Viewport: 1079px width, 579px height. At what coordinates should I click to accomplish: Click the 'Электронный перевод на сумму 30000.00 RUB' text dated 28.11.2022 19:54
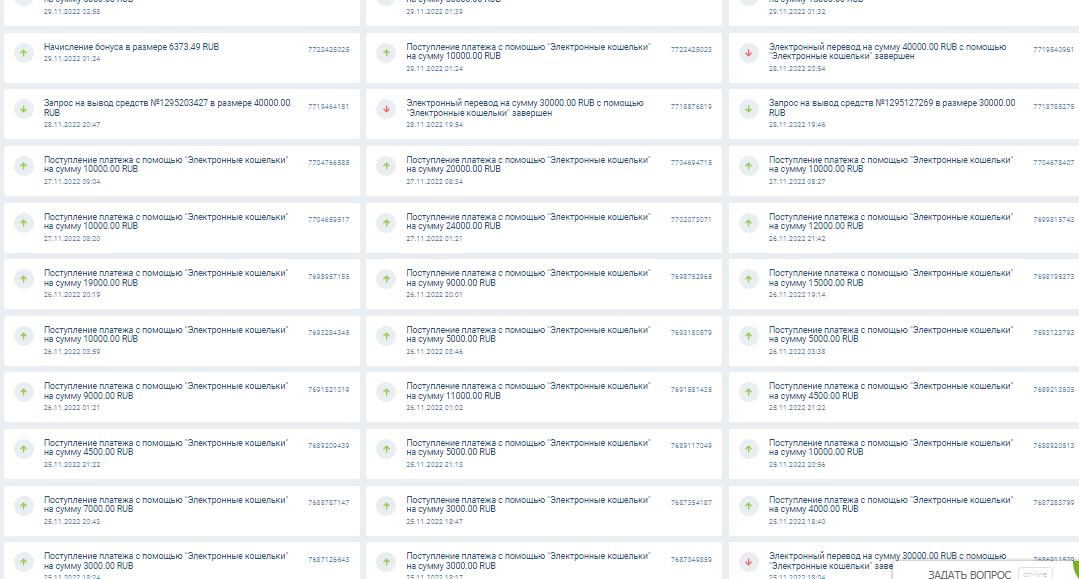(x=525, y=107)
